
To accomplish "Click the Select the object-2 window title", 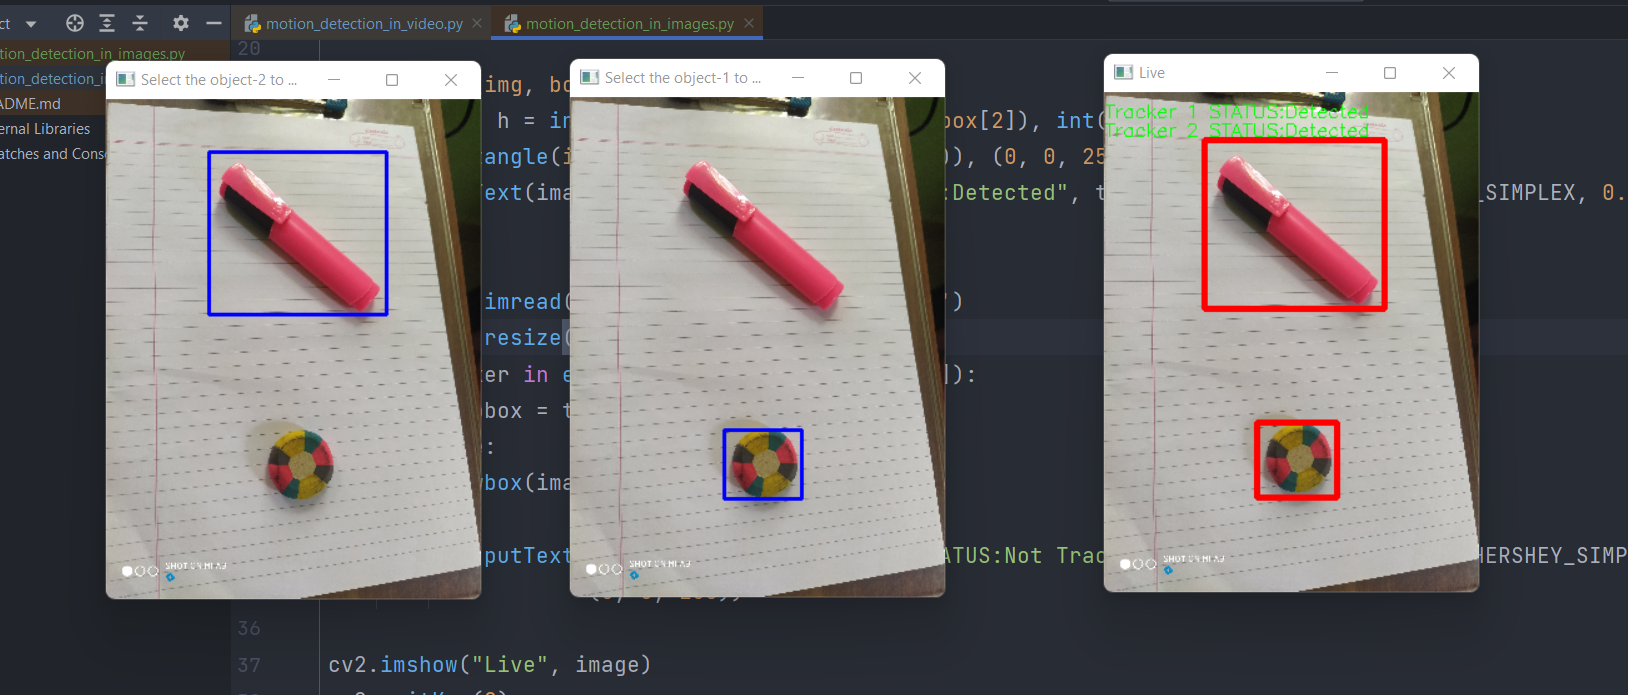I will click(219, 80).
